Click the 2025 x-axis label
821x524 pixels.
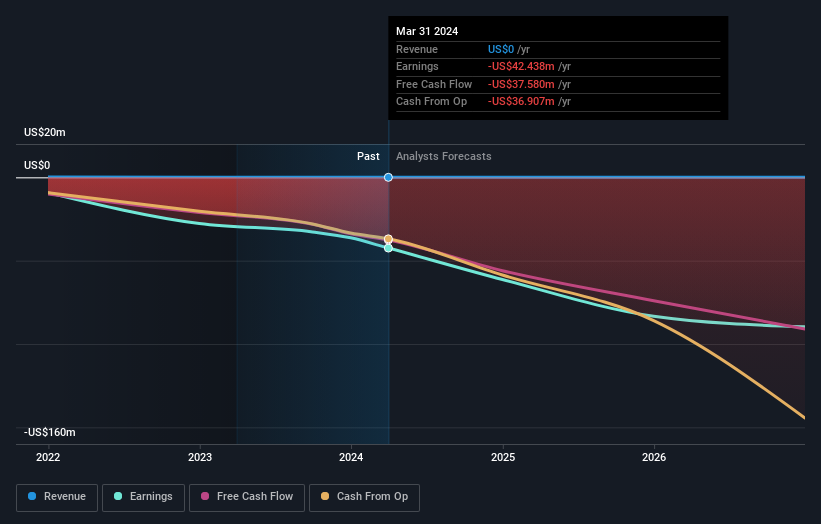503,457
